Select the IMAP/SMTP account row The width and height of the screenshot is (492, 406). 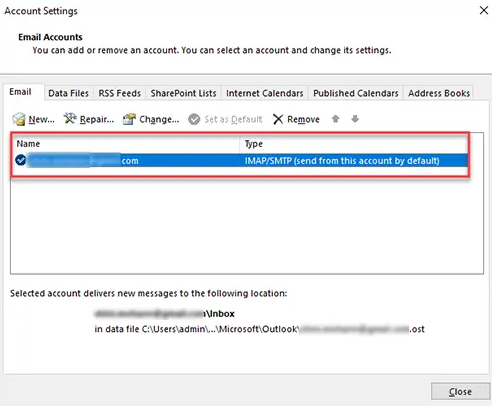(241, 161)
